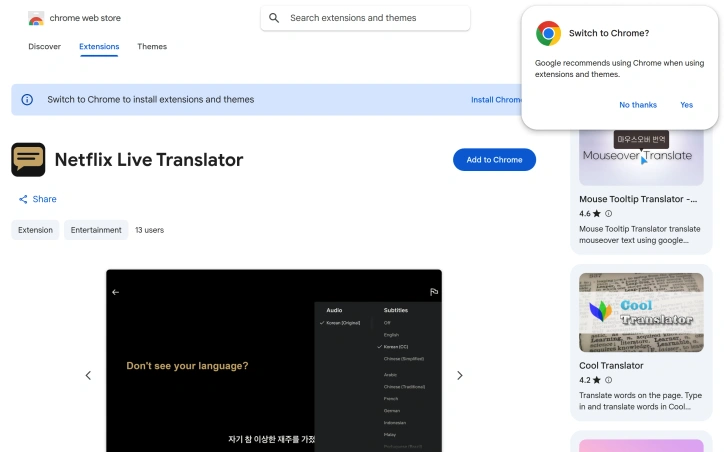Click the info icon in blue banner
Viewport: 724px width, 452px height.
coord(27,99)
